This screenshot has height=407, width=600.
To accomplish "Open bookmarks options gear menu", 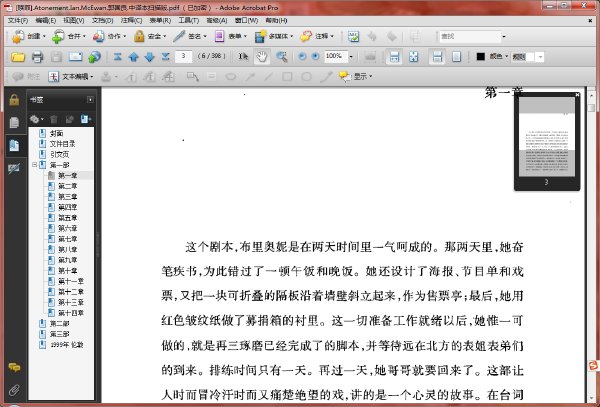I will pos(37,119).
